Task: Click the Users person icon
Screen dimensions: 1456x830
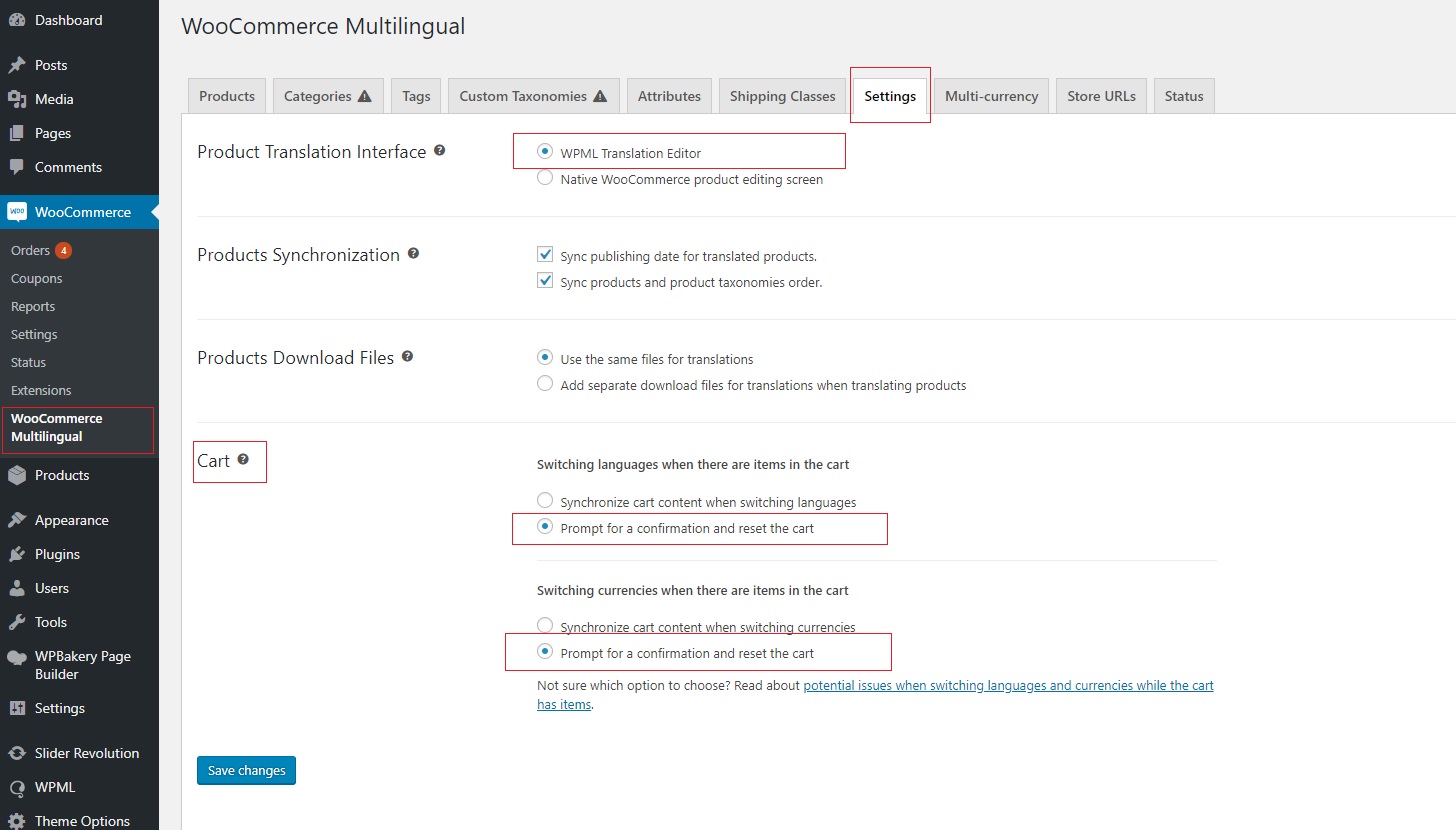Action: (x=17, y=588)
